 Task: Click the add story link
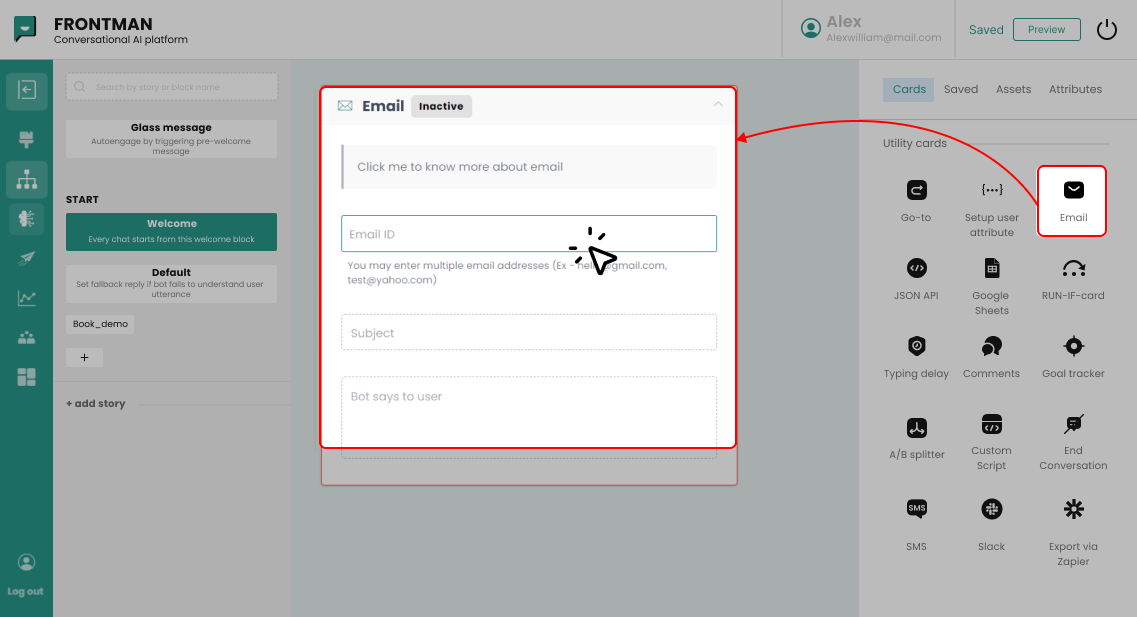(96, 404)
